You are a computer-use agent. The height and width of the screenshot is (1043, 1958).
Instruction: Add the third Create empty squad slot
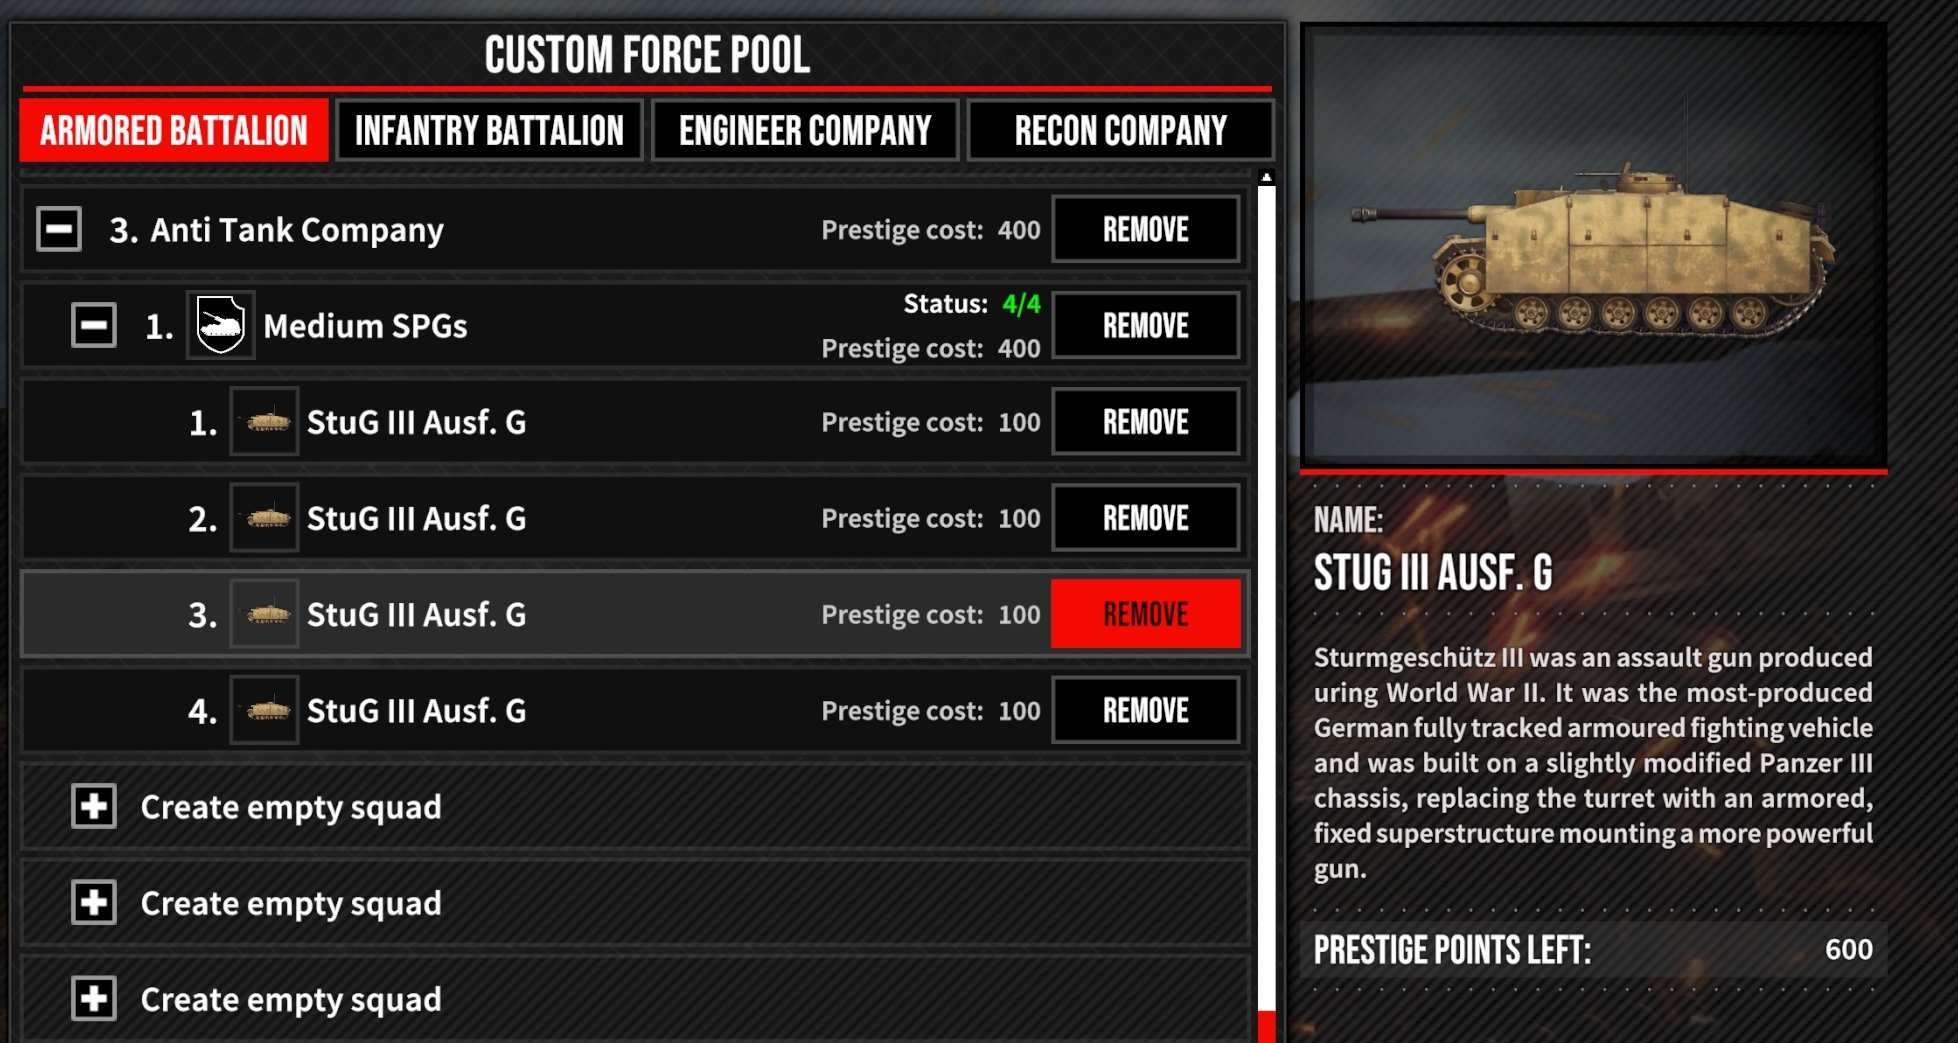pyautogui.click(x=94, y=998)
